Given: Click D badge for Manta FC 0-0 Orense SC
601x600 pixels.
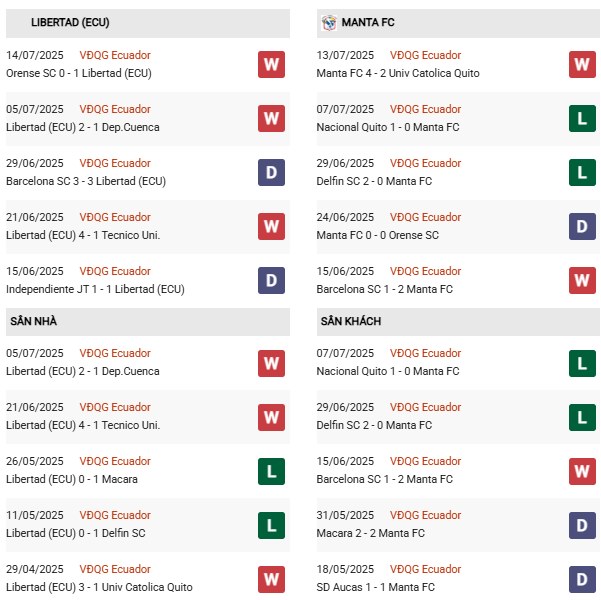Looking at the screenshot, I should pos(583,227).
